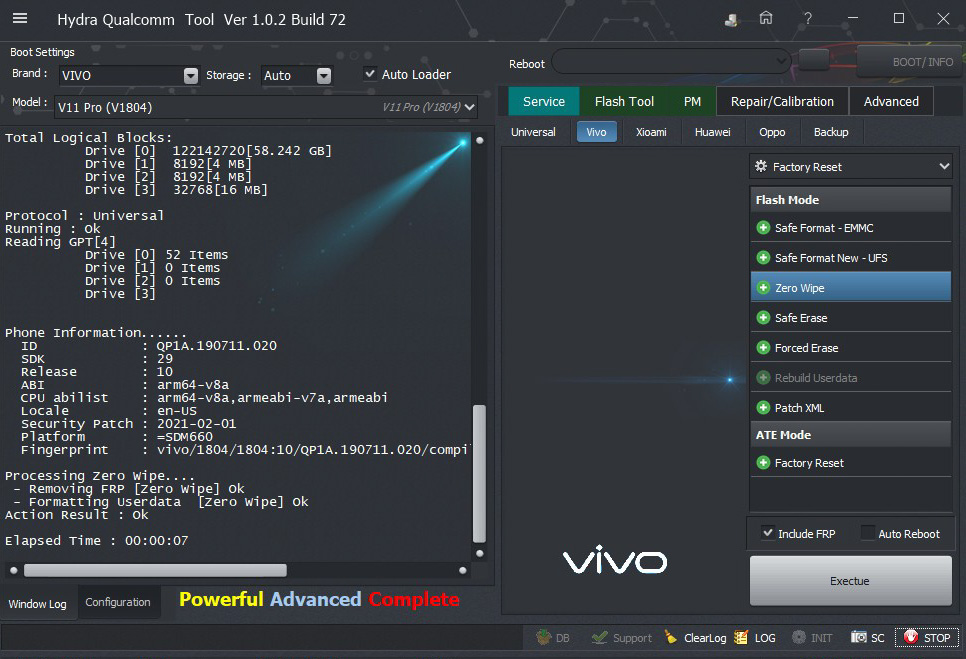The image size is (966, 659).
Task: Click the green plus icon beside ATE Factory Reset
Action: click(x=763, y=463)
